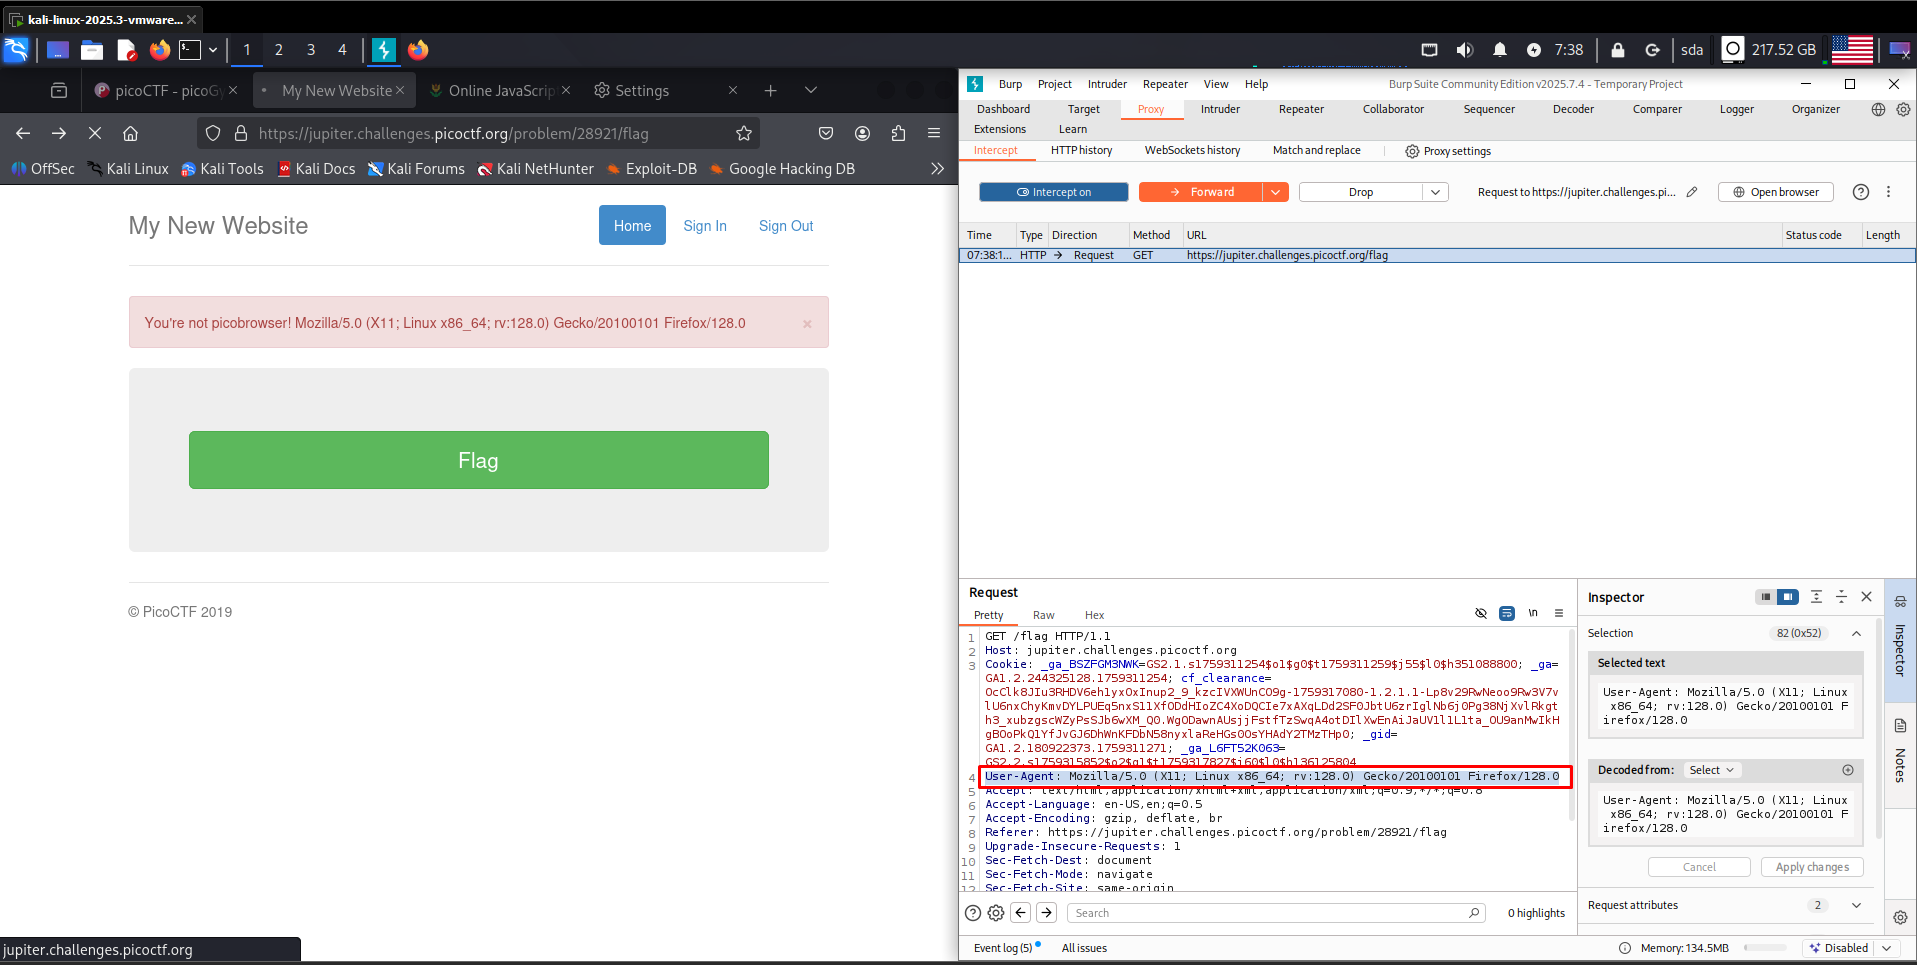Open the Repeater tool tab

tap(1300, 110)
